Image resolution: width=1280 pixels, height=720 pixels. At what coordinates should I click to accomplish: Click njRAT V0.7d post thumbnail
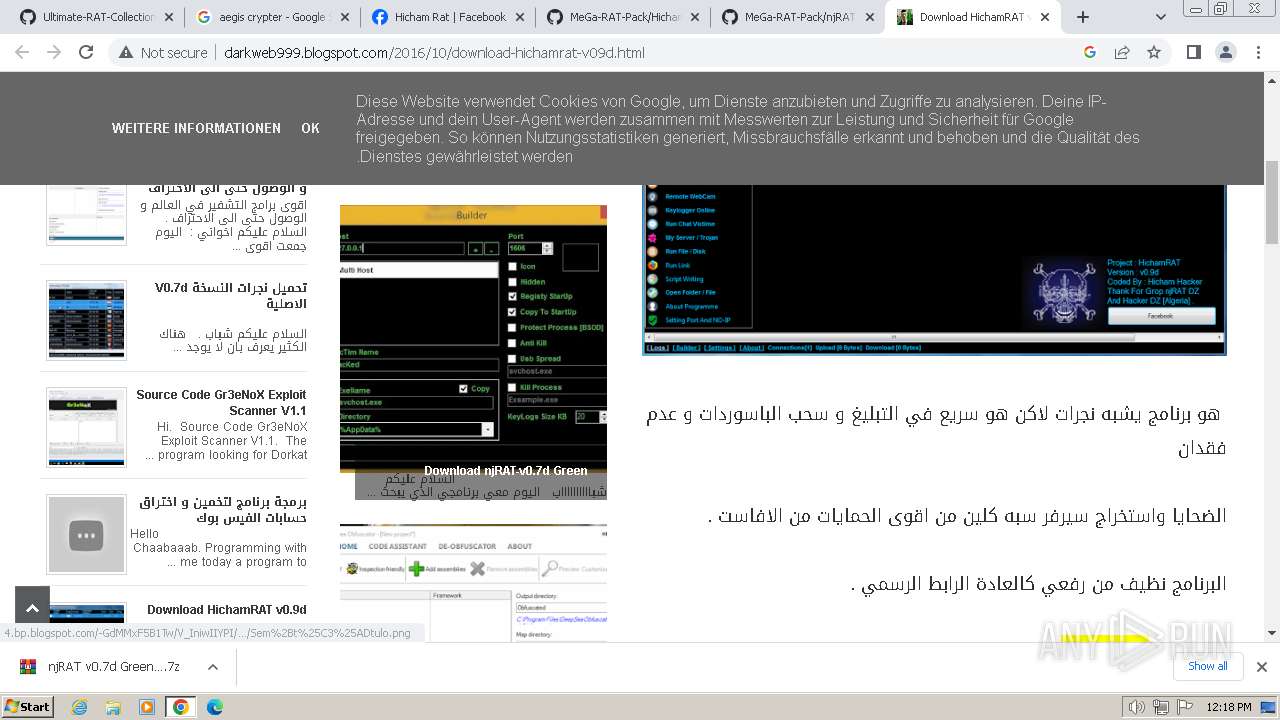[86, 320]
